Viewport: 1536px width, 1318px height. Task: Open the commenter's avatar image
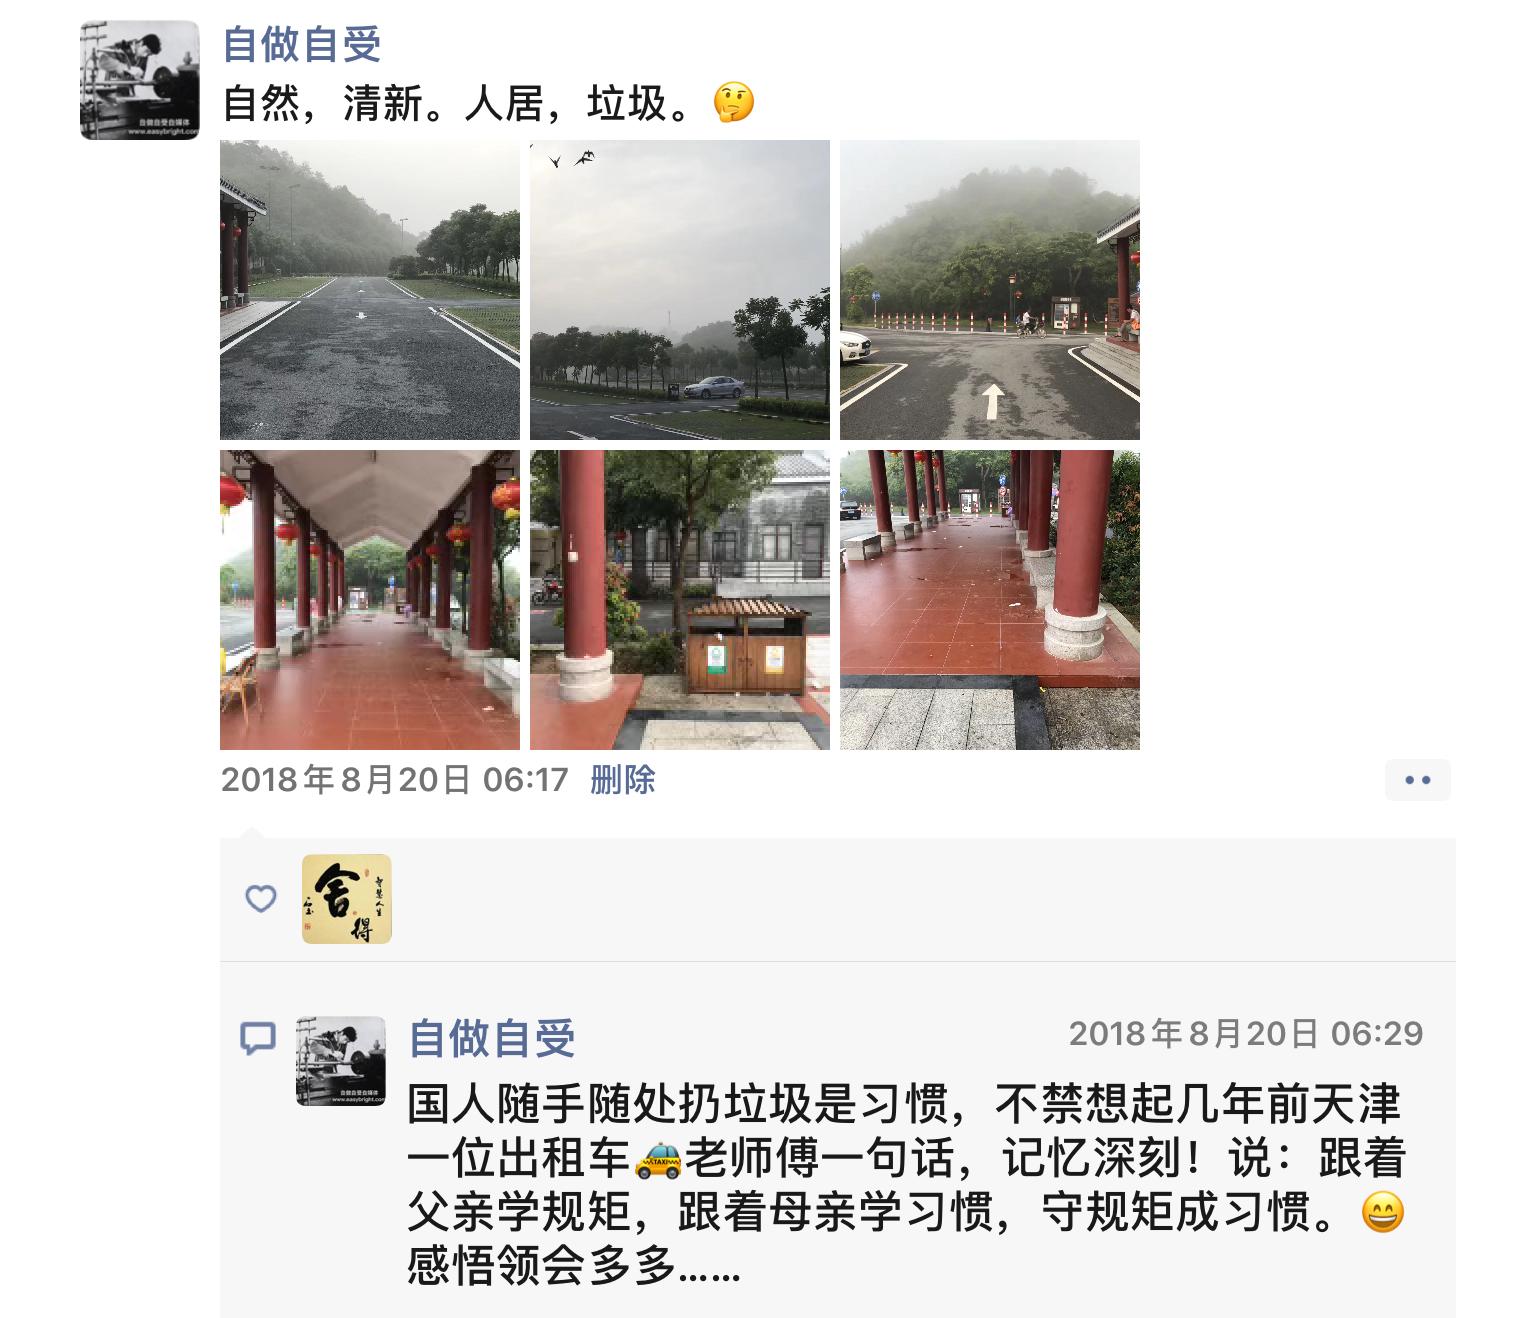point(341,1061)
